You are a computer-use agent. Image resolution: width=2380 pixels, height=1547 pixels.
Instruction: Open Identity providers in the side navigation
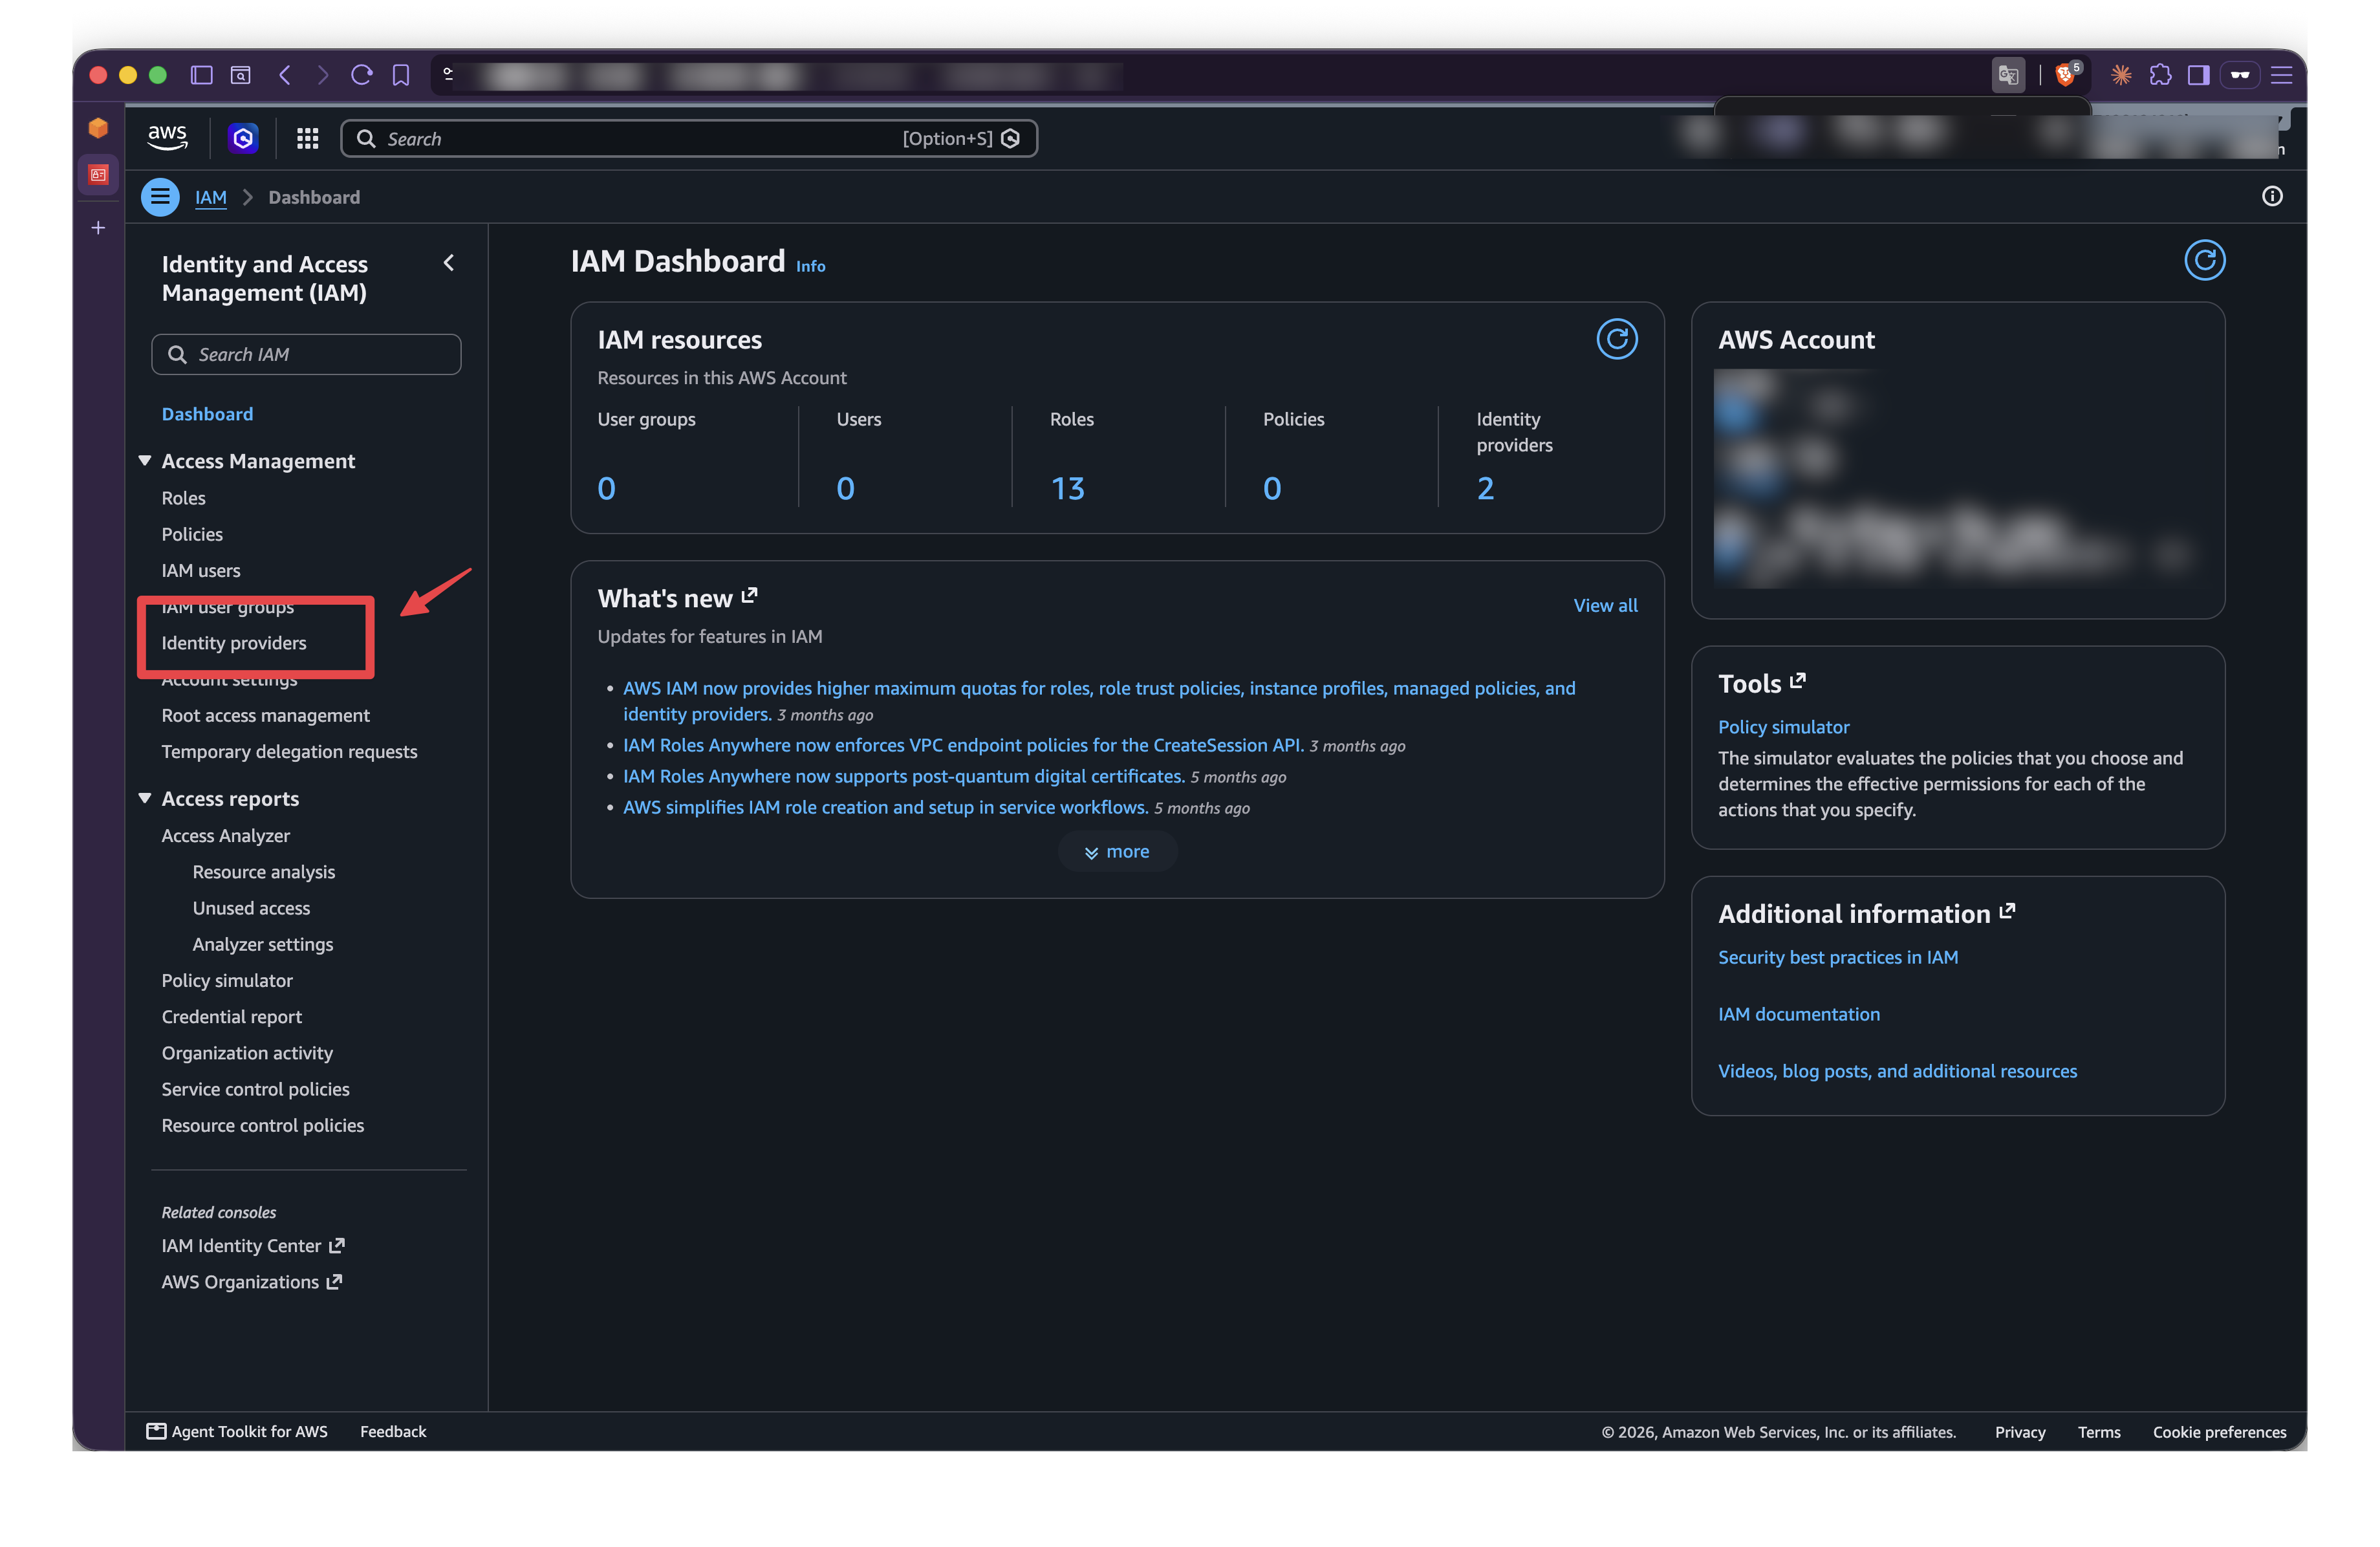pyautogui.click(x=234, y=643)
